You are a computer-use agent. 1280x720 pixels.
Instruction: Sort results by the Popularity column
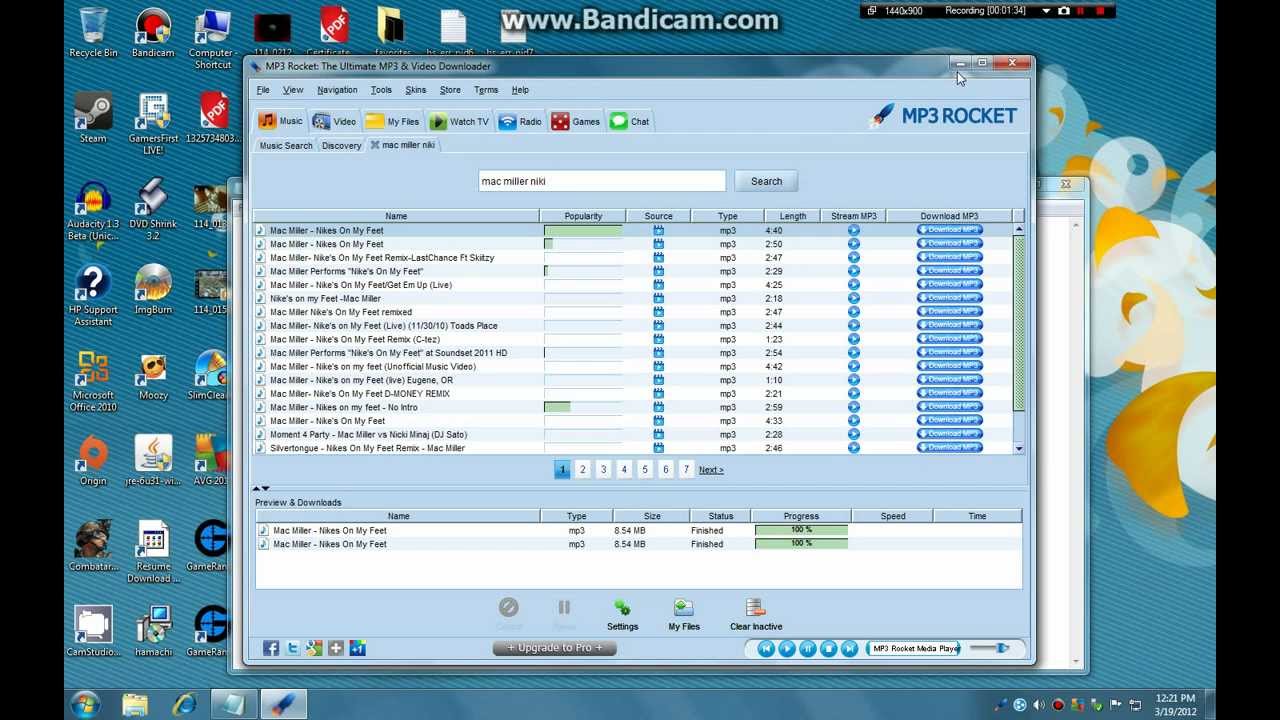[583, 216]
